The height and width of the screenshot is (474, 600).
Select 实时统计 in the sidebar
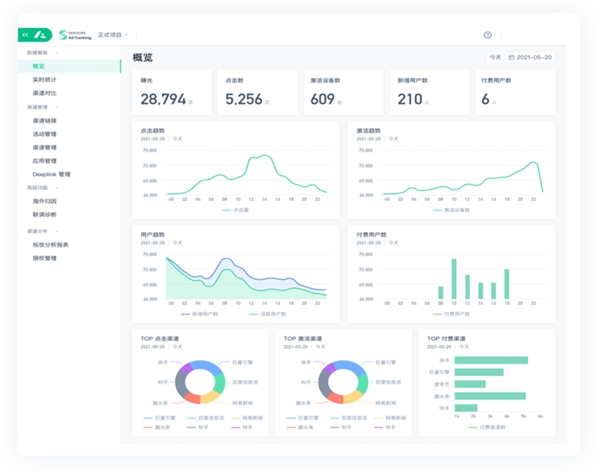pos(45,79)
